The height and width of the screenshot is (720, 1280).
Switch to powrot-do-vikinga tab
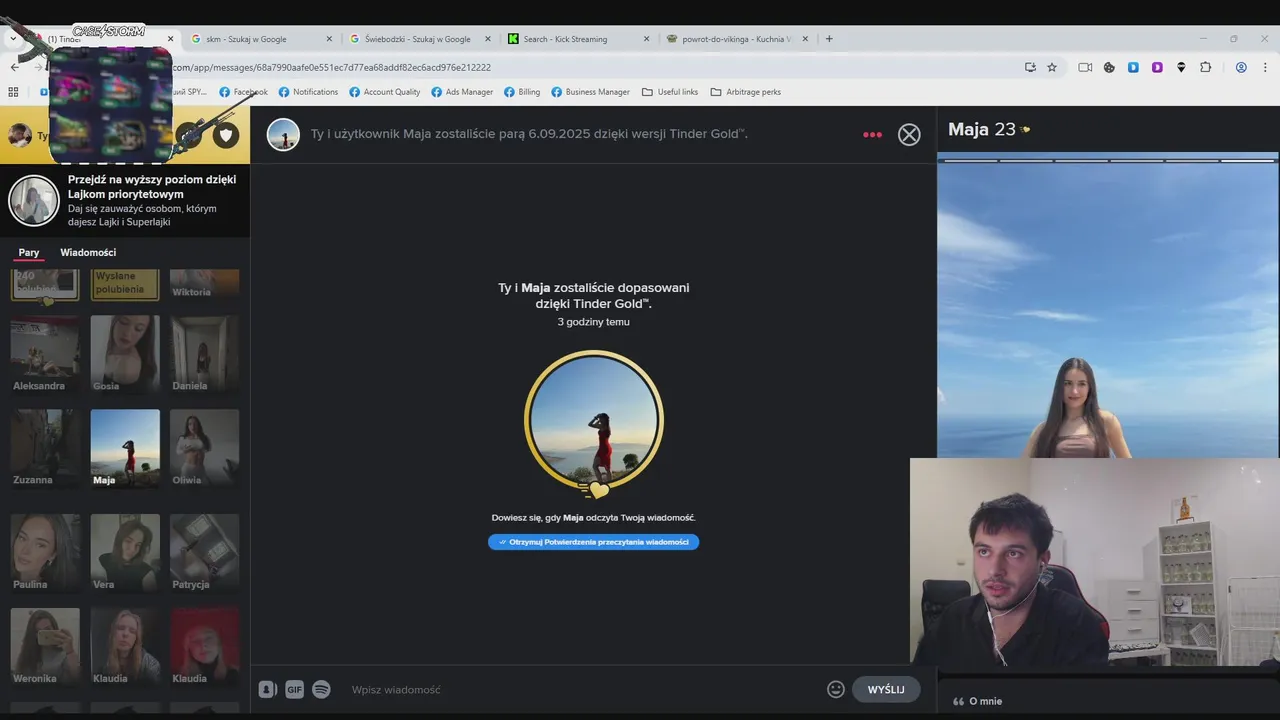coord(737,39)
